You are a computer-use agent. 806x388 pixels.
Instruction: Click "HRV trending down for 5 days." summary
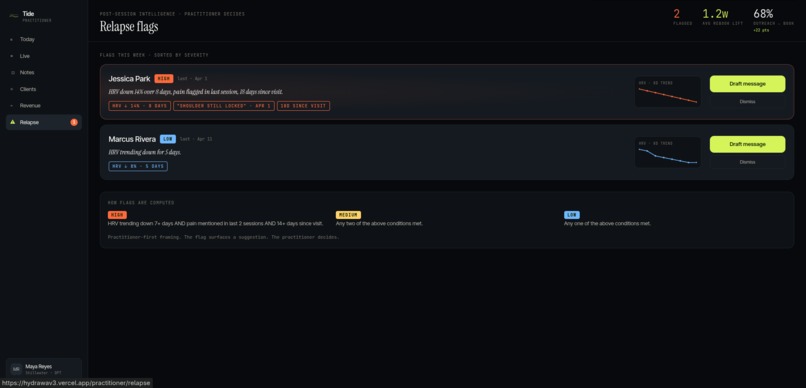[144, 153]
